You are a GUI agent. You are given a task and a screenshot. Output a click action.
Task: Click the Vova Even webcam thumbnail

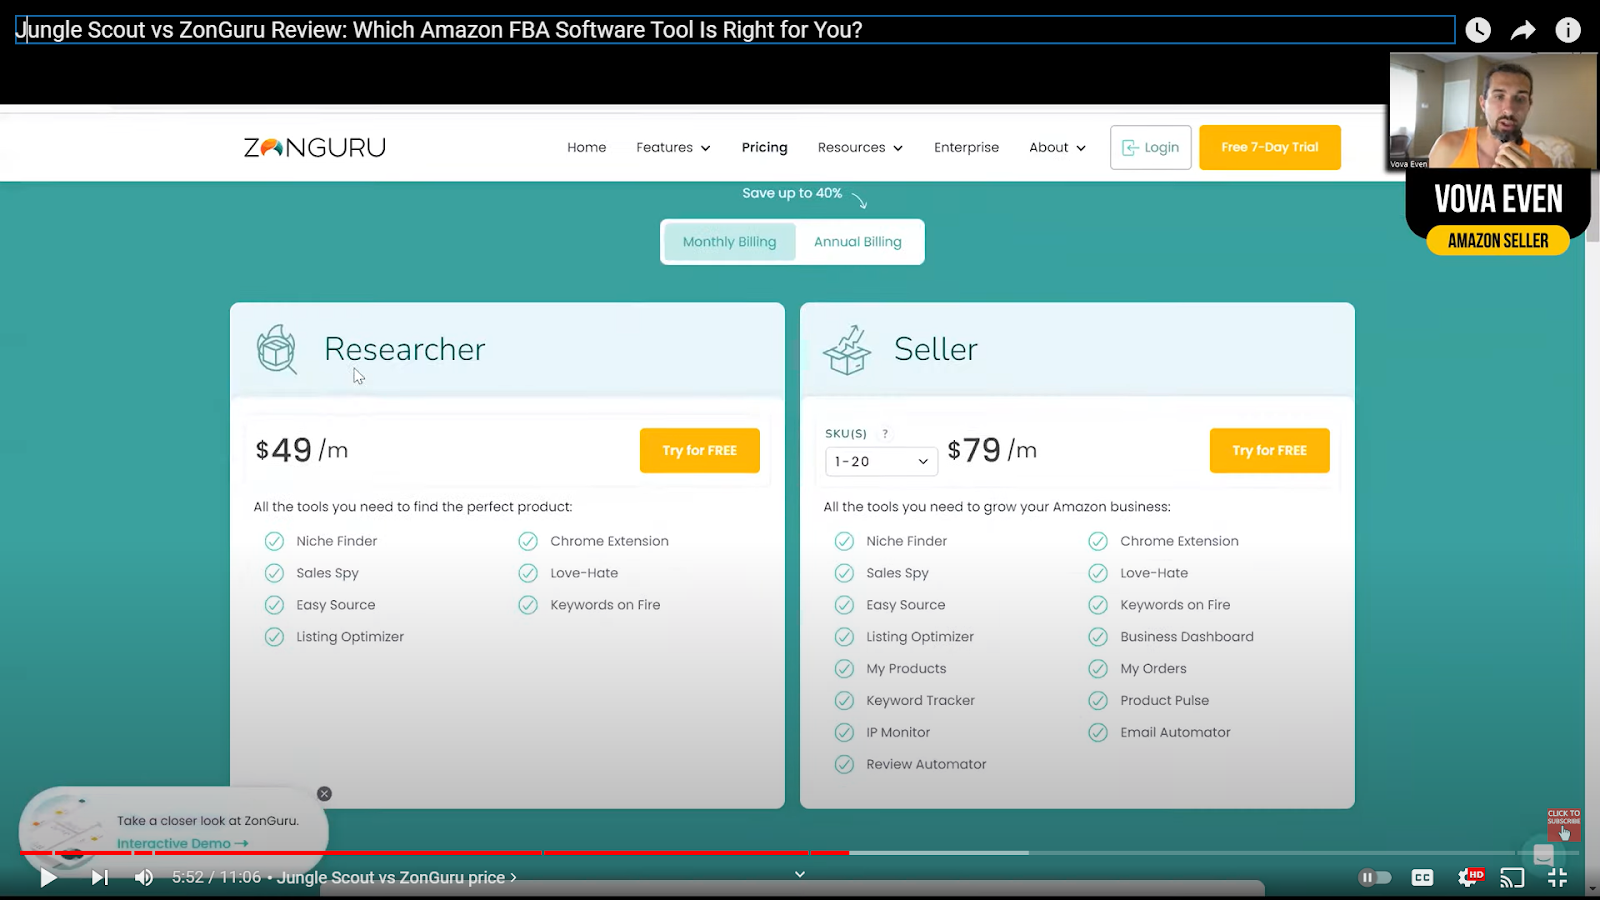tap(1492, 110)
